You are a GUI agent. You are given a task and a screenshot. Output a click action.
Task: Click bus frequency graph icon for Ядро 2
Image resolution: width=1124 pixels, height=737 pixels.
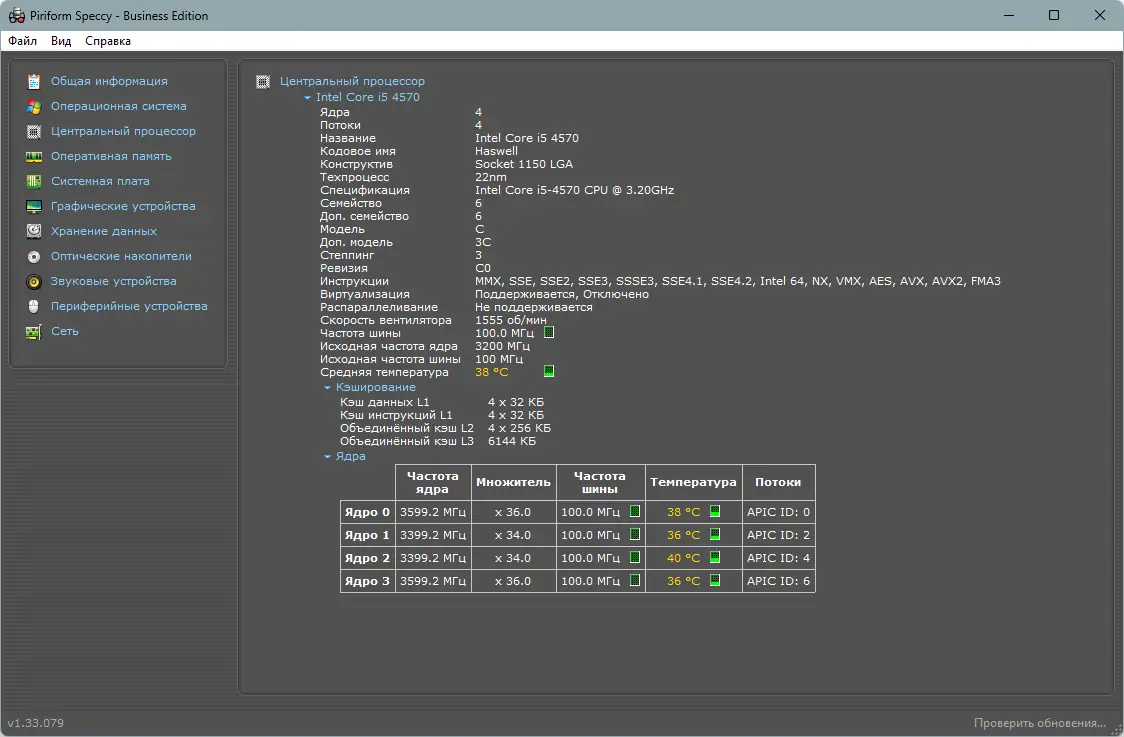[635, 557]
